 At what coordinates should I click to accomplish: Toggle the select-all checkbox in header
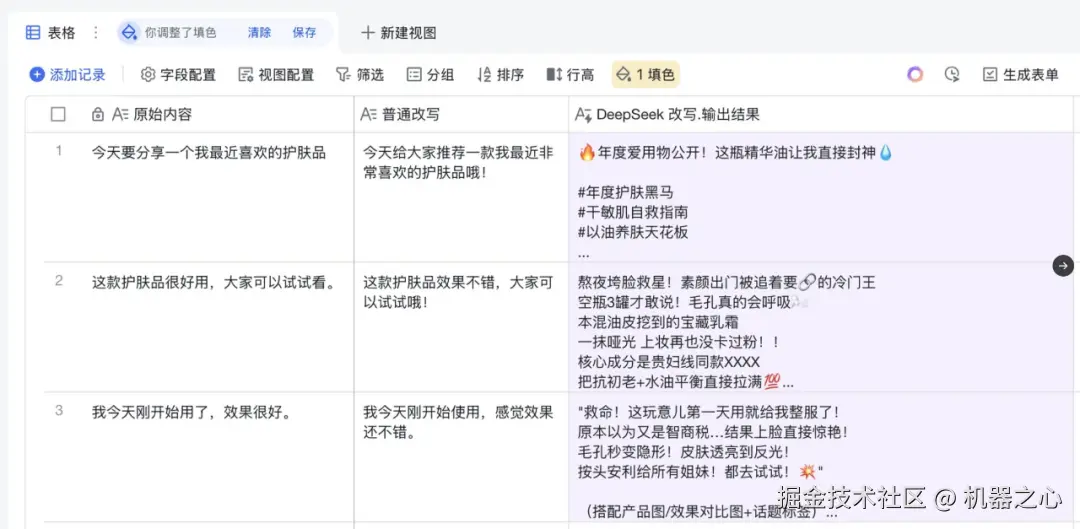point(58,114)
